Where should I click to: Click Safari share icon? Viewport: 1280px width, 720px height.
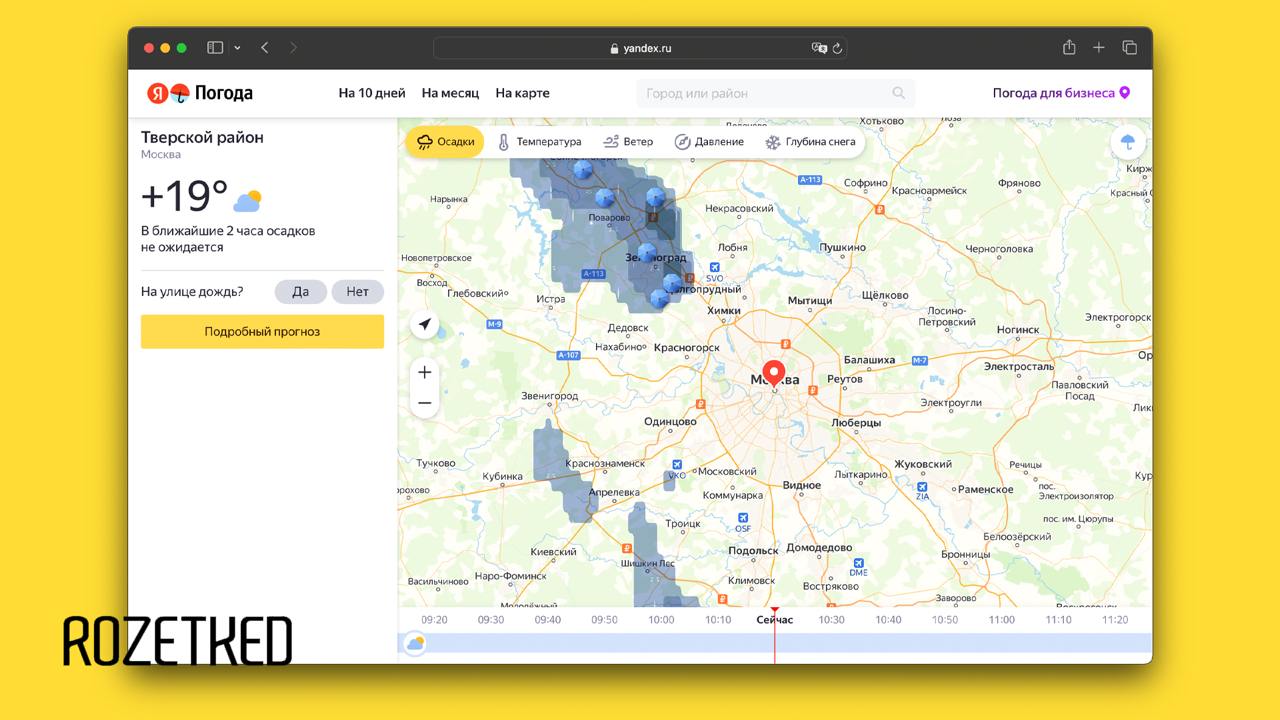pyautogui.click(x=1069, y=48)
